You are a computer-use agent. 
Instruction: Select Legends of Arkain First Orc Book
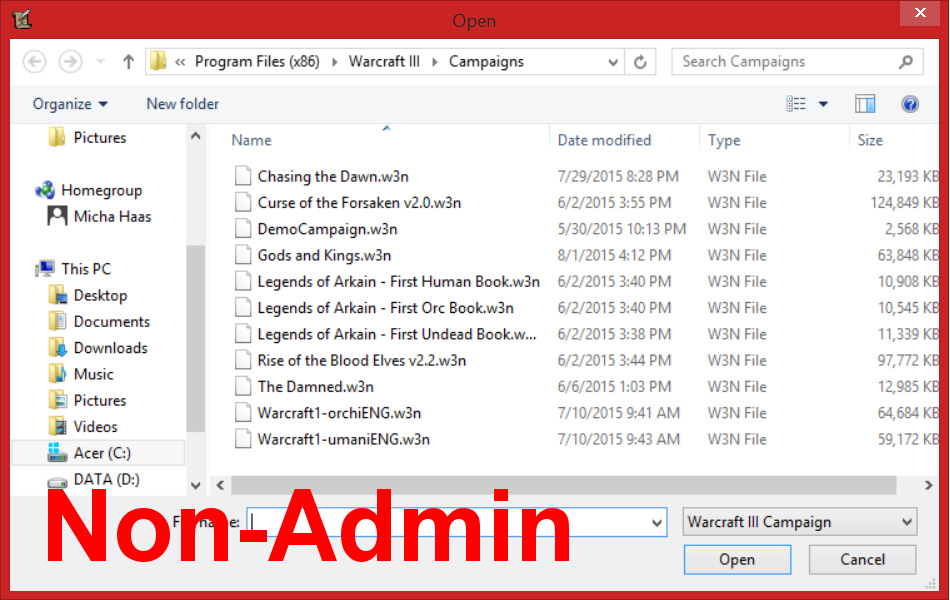pos(385,308)
